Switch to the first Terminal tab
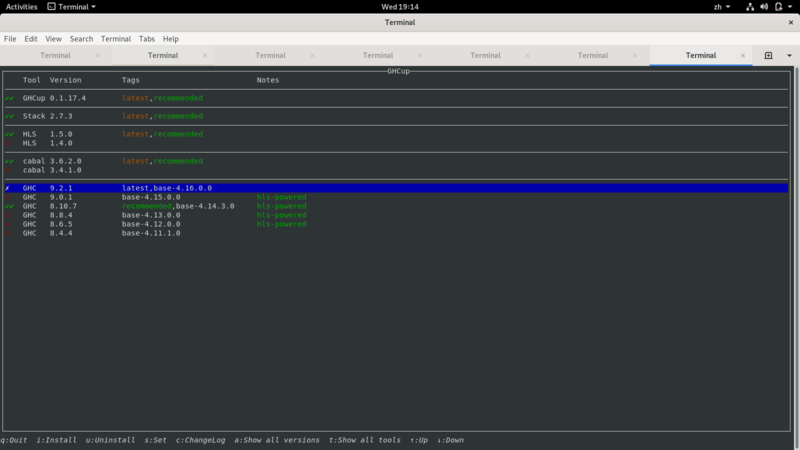The width and height of the screenshot is (800, 450). tap(56, 55)
